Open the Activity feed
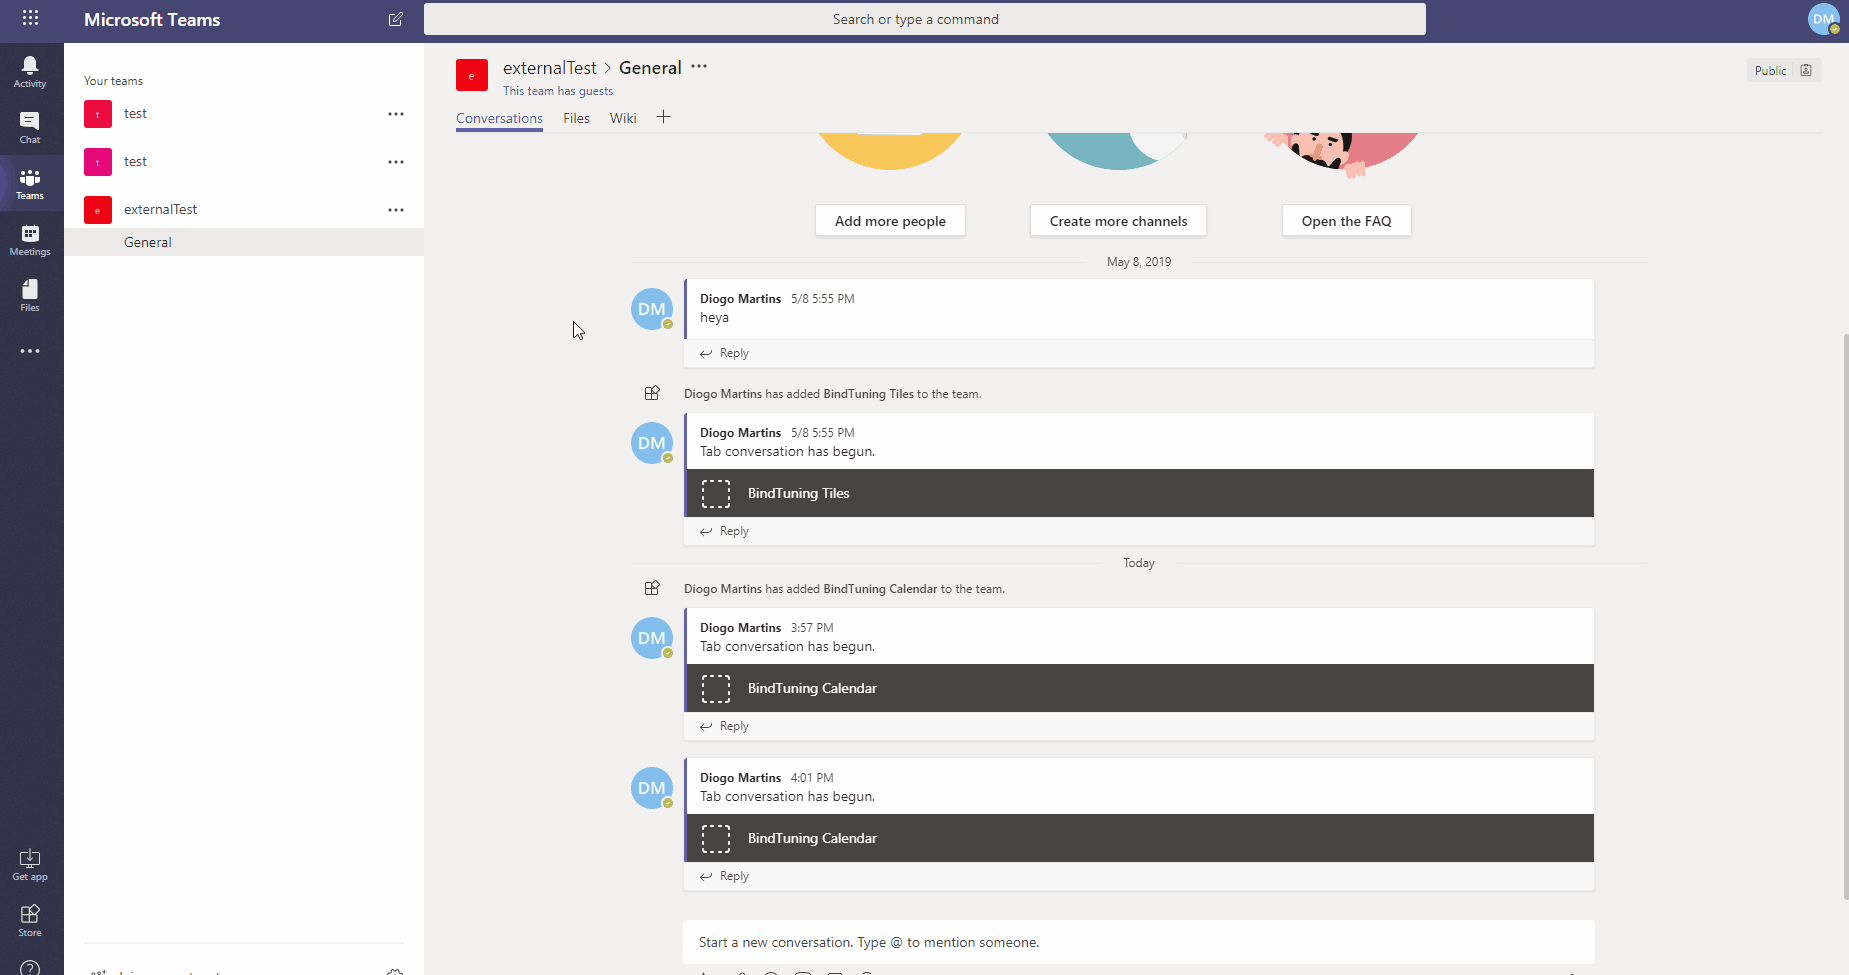 click(x=30, y=72)
